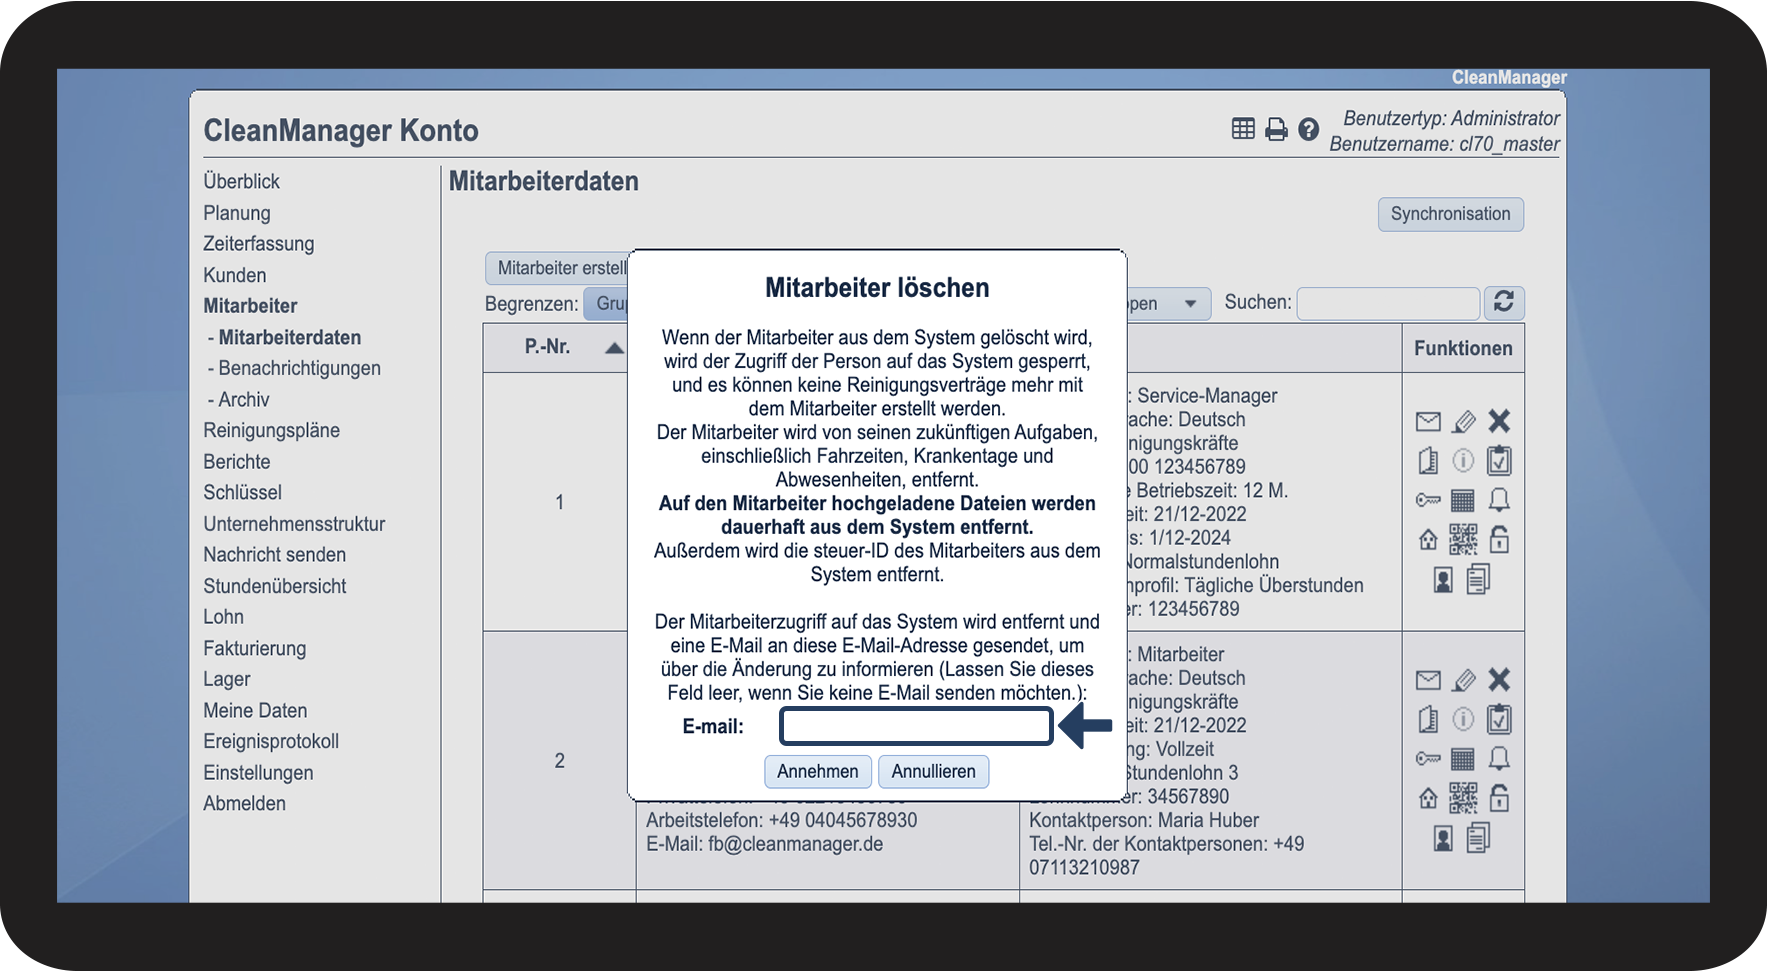Click the key icon for employee 1
Image resolution: width=1767 pixels, height=971 pixels.
pos(1428,500)
